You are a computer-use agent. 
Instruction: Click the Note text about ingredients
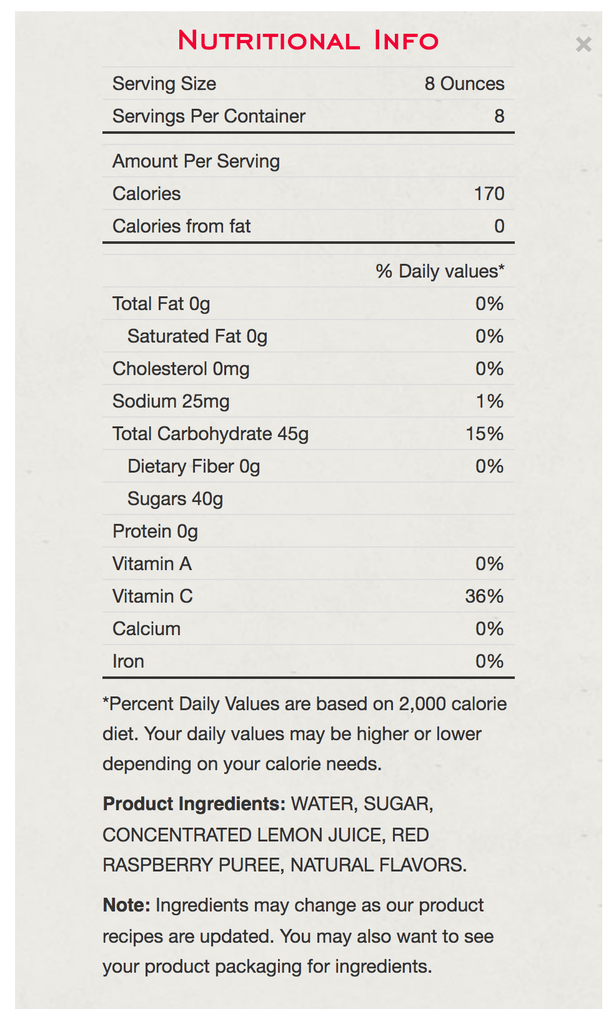298,936
